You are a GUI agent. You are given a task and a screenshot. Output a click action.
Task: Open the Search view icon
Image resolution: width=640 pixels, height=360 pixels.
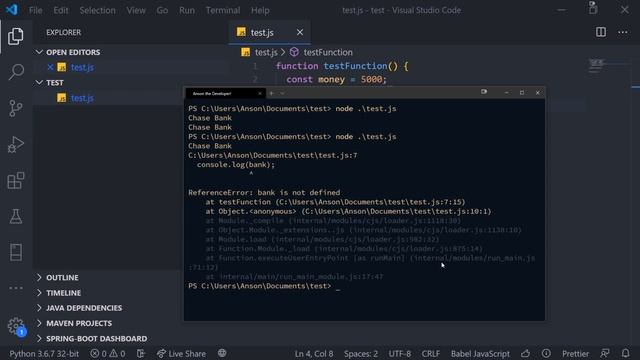pyautogui.click(x=16, y=72)
